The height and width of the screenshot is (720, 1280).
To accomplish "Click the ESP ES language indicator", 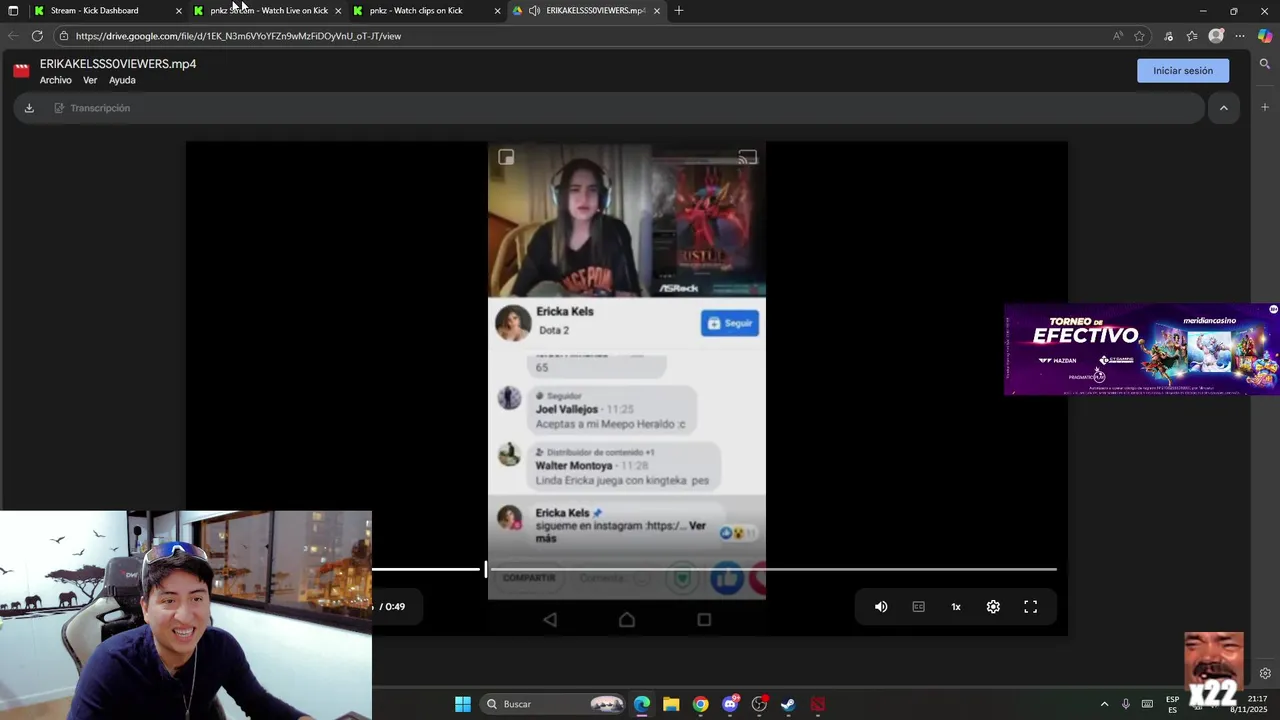I will [x=1172, y=704].
